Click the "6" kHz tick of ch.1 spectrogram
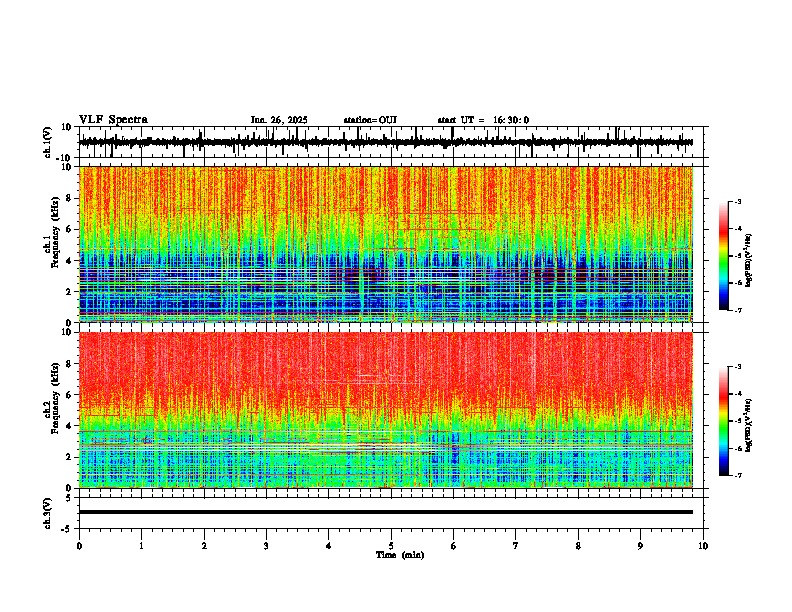 (69, 229)
